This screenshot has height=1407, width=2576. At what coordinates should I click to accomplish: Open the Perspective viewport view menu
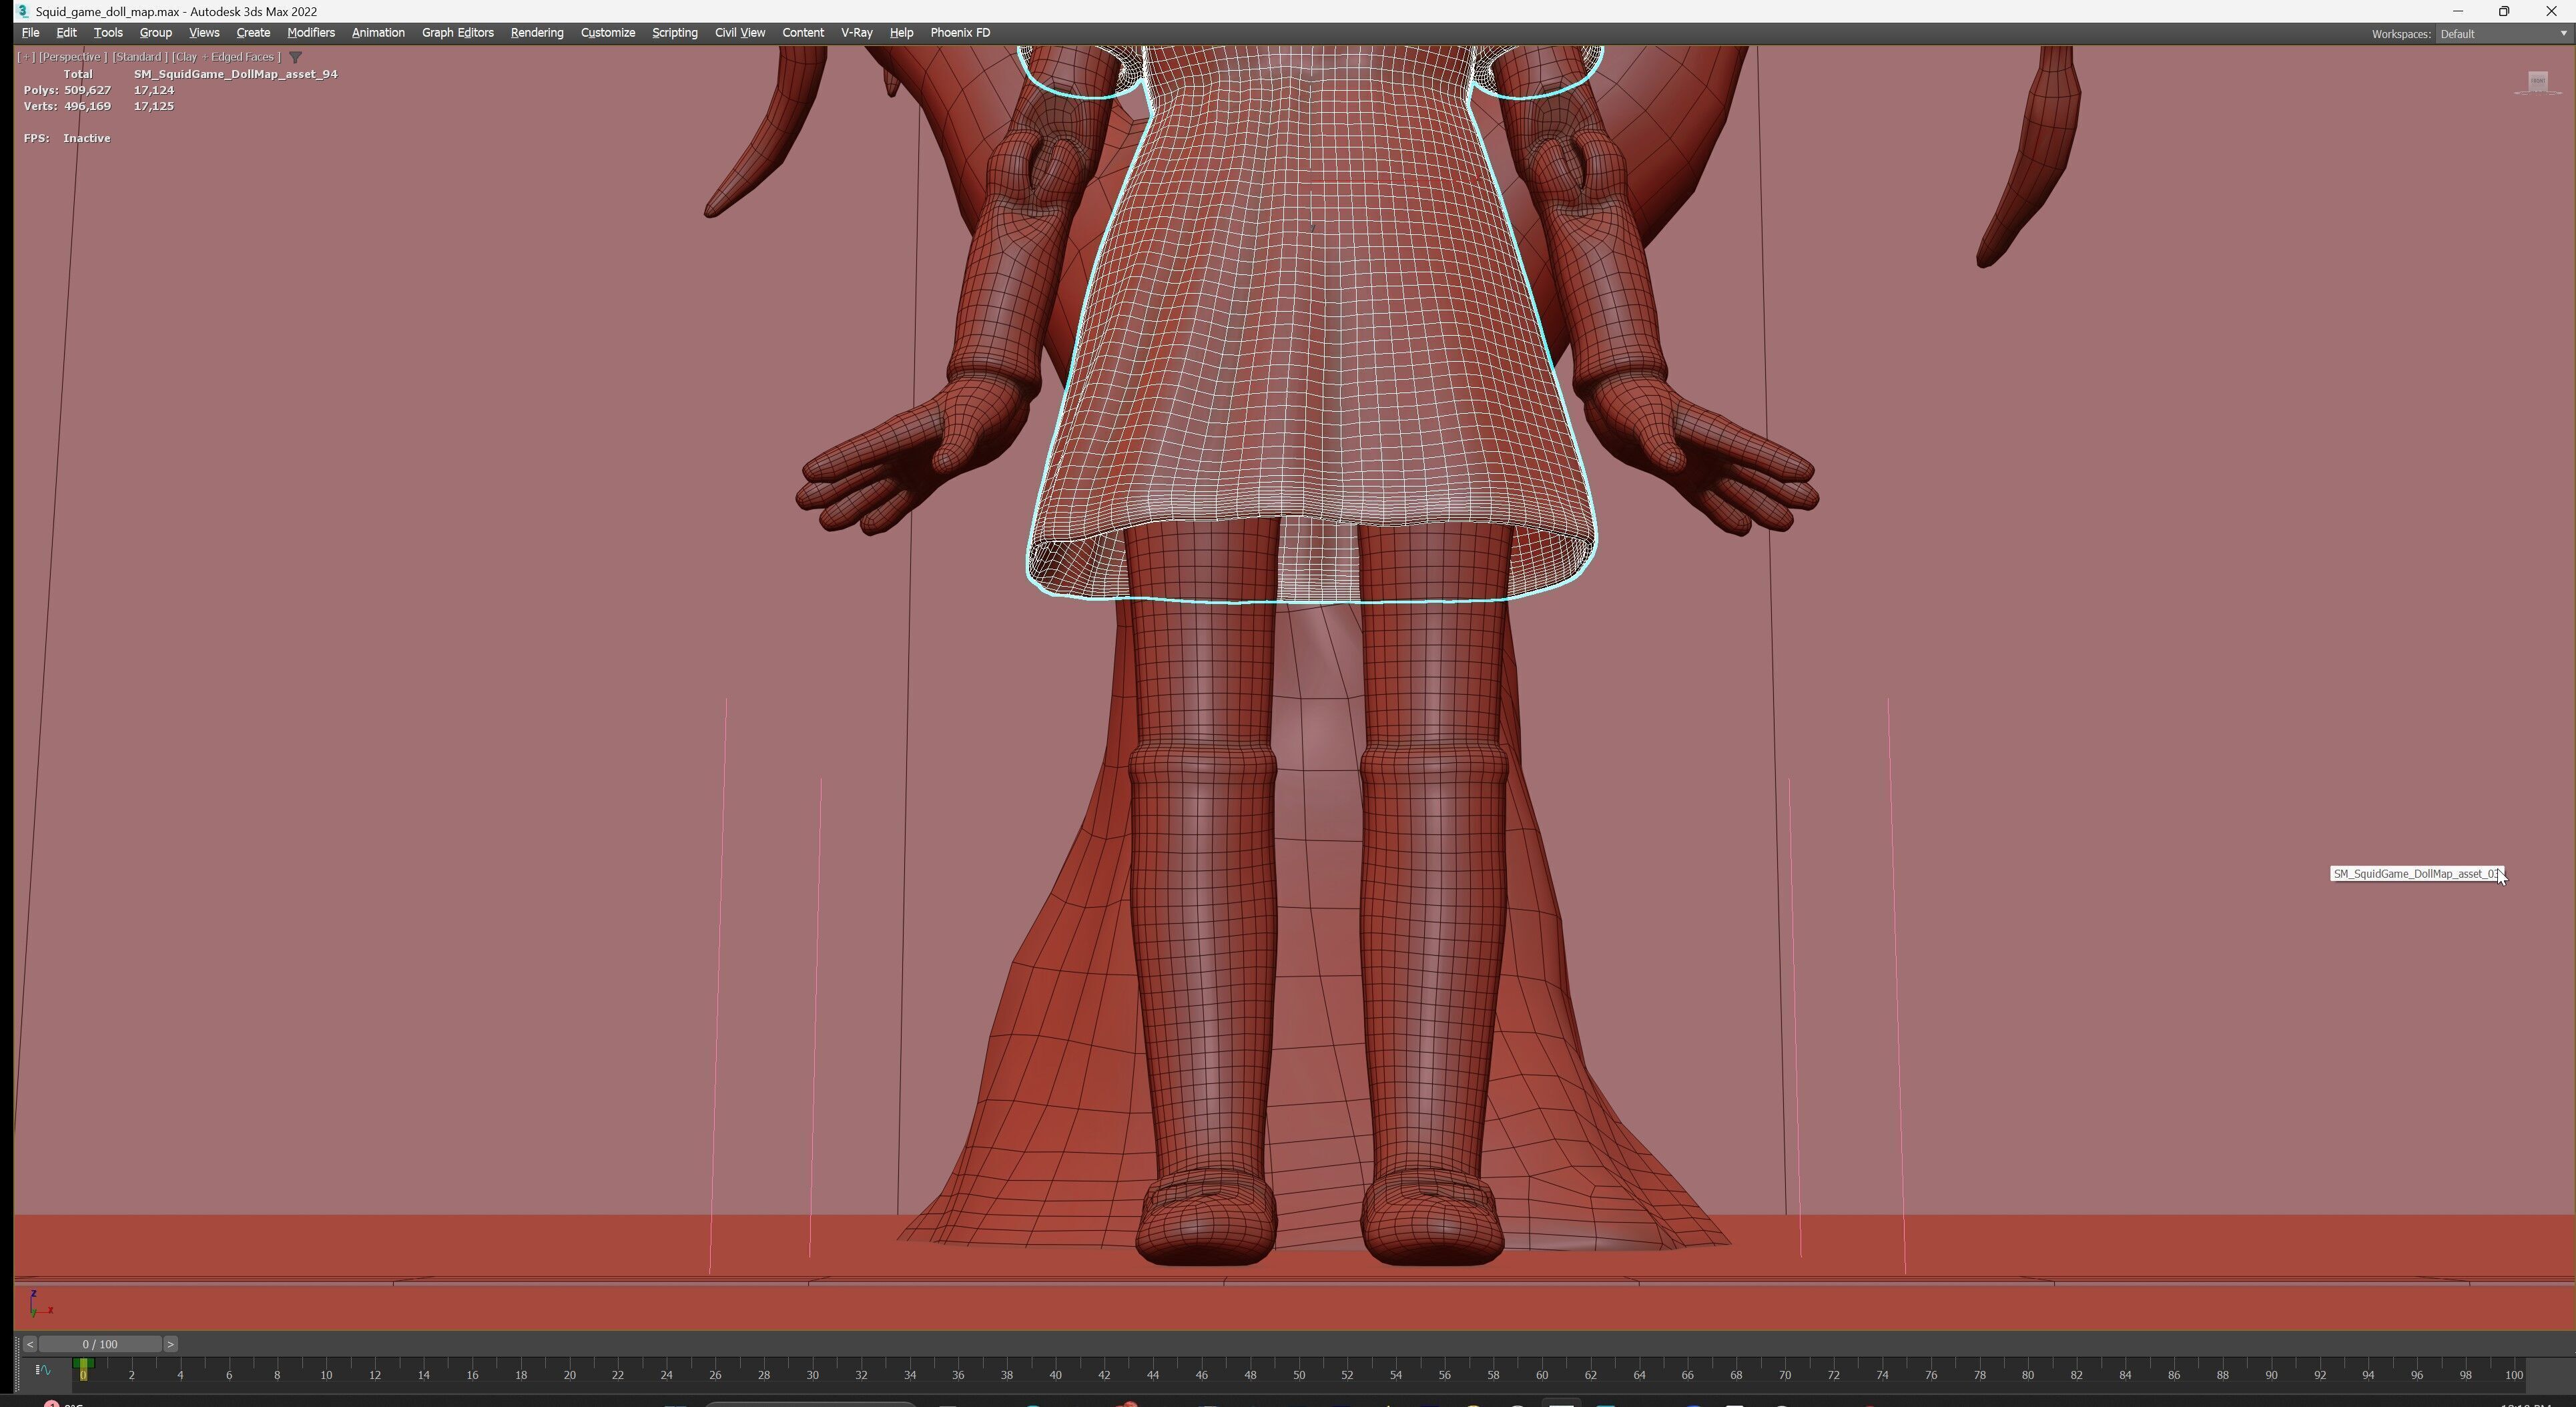(x=72, y=57)
